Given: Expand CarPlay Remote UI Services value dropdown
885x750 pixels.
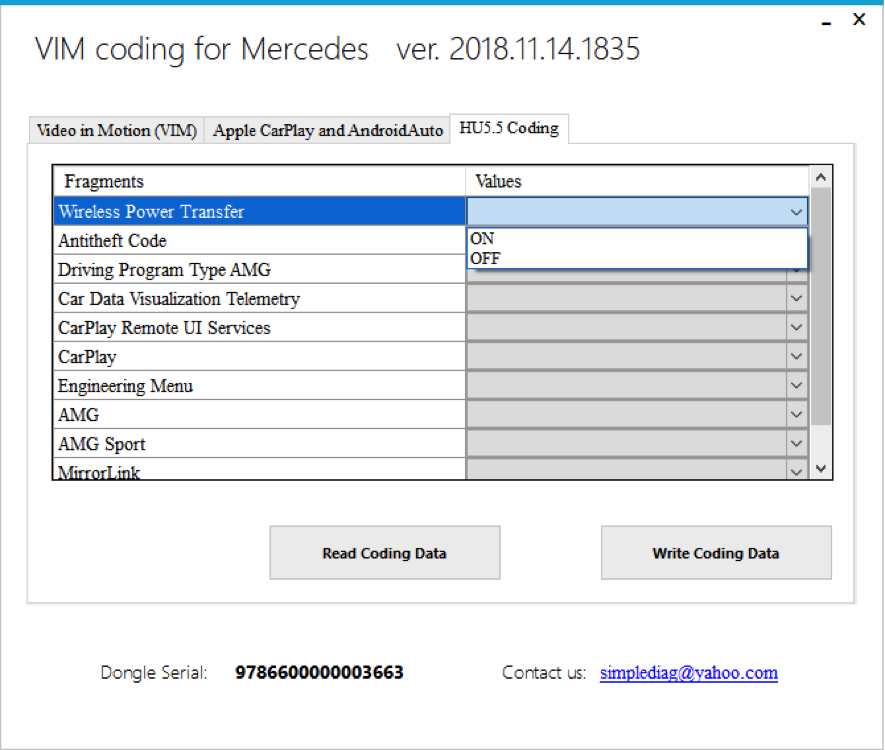Looking at the screenshot, I should click(796, 327).
